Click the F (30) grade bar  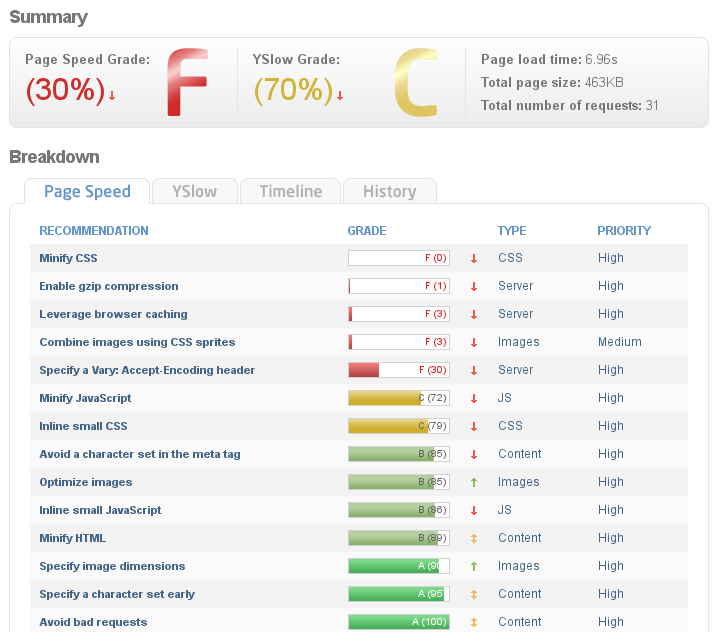click(x=399, y=370)
